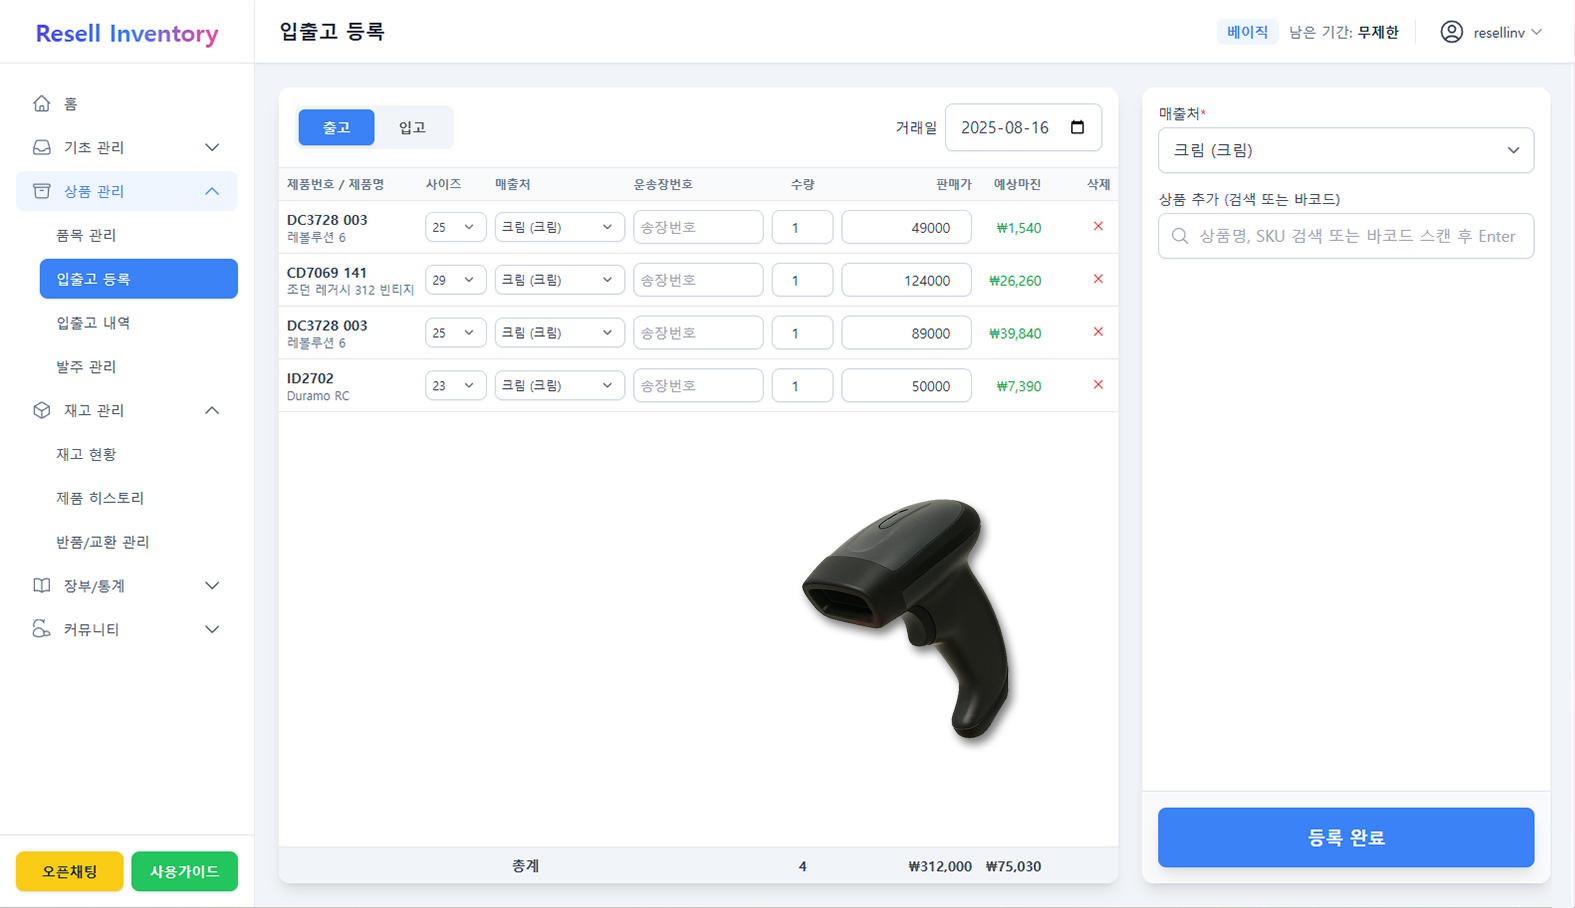Open 입출고 내역 page

[x=93, y=323]
